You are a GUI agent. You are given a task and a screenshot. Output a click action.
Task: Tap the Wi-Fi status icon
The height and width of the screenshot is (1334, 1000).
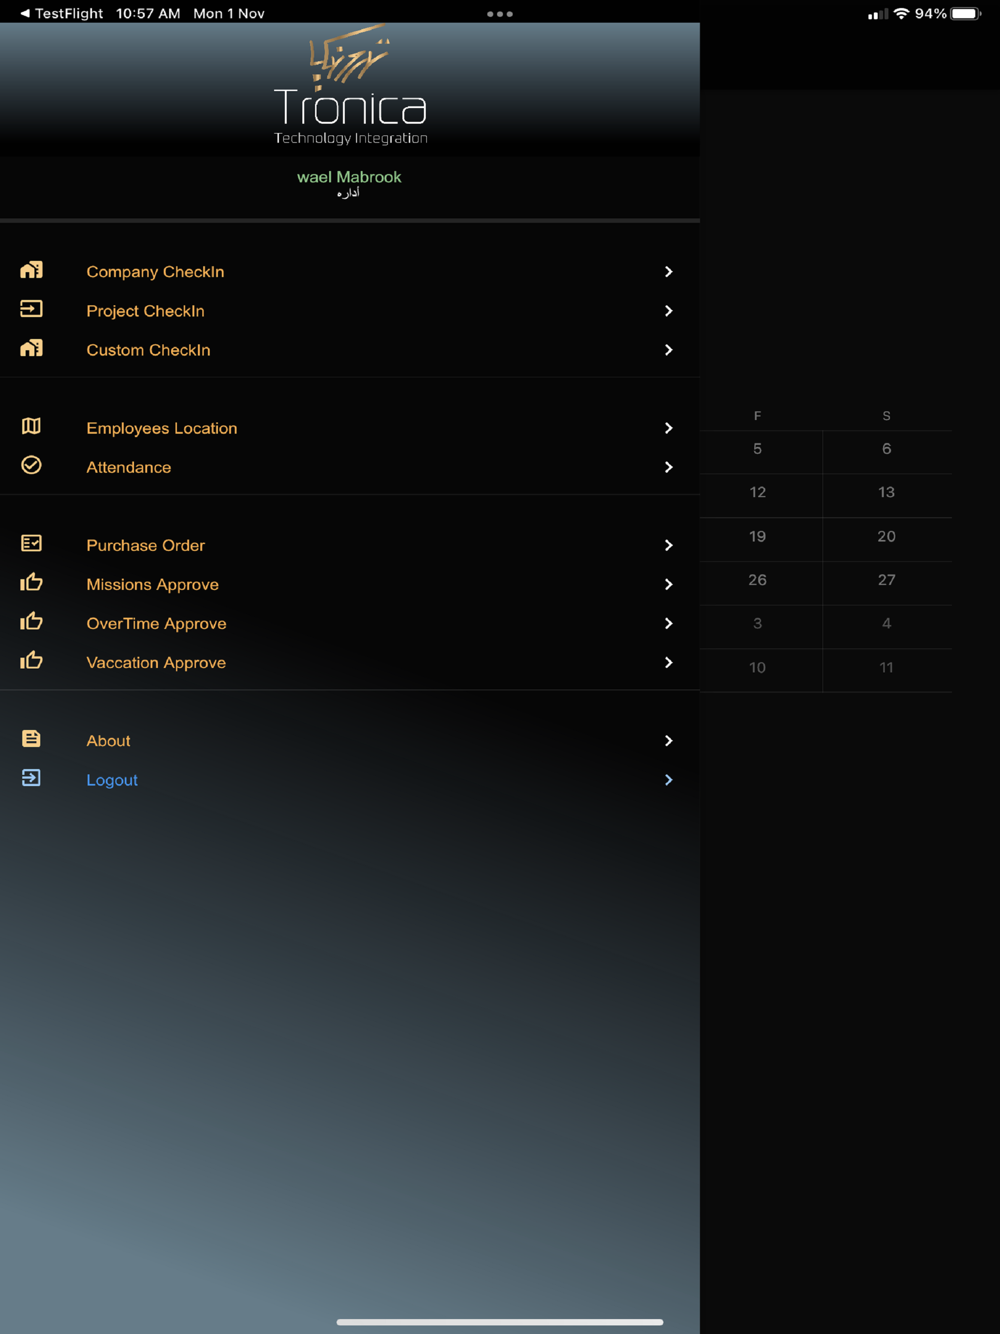pyautogui.click(x=901, y=13)
